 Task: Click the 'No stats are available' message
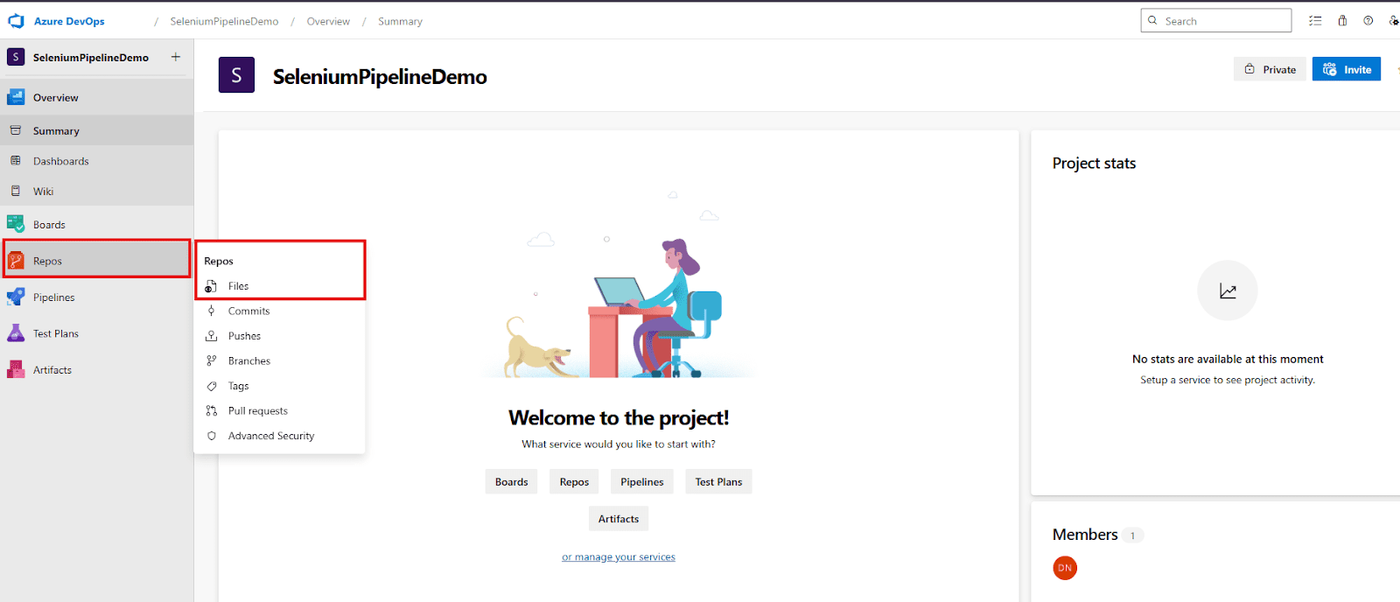1227,359
